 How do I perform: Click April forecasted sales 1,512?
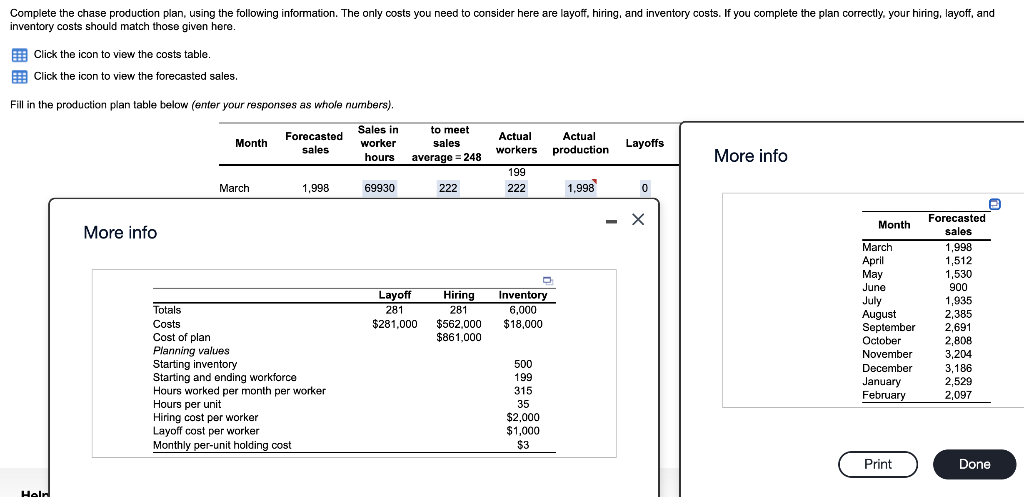958,261
